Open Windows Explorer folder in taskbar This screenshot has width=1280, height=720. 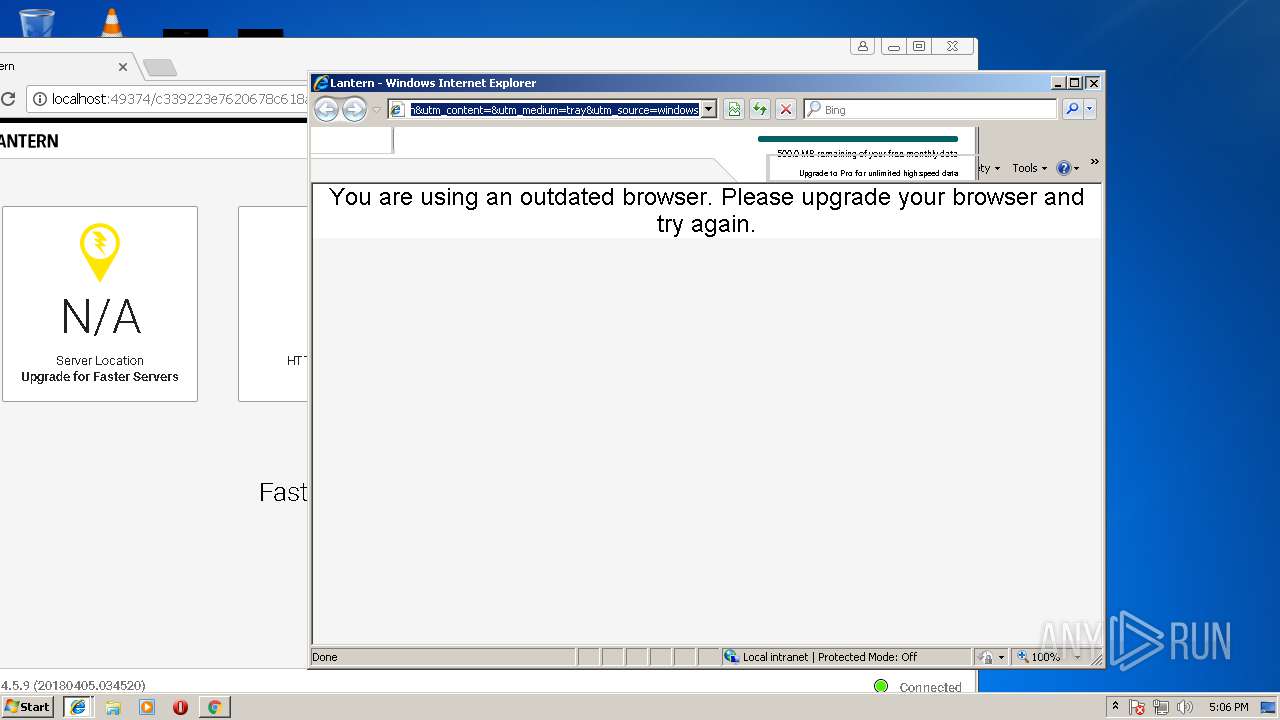(x=113, y=707)
